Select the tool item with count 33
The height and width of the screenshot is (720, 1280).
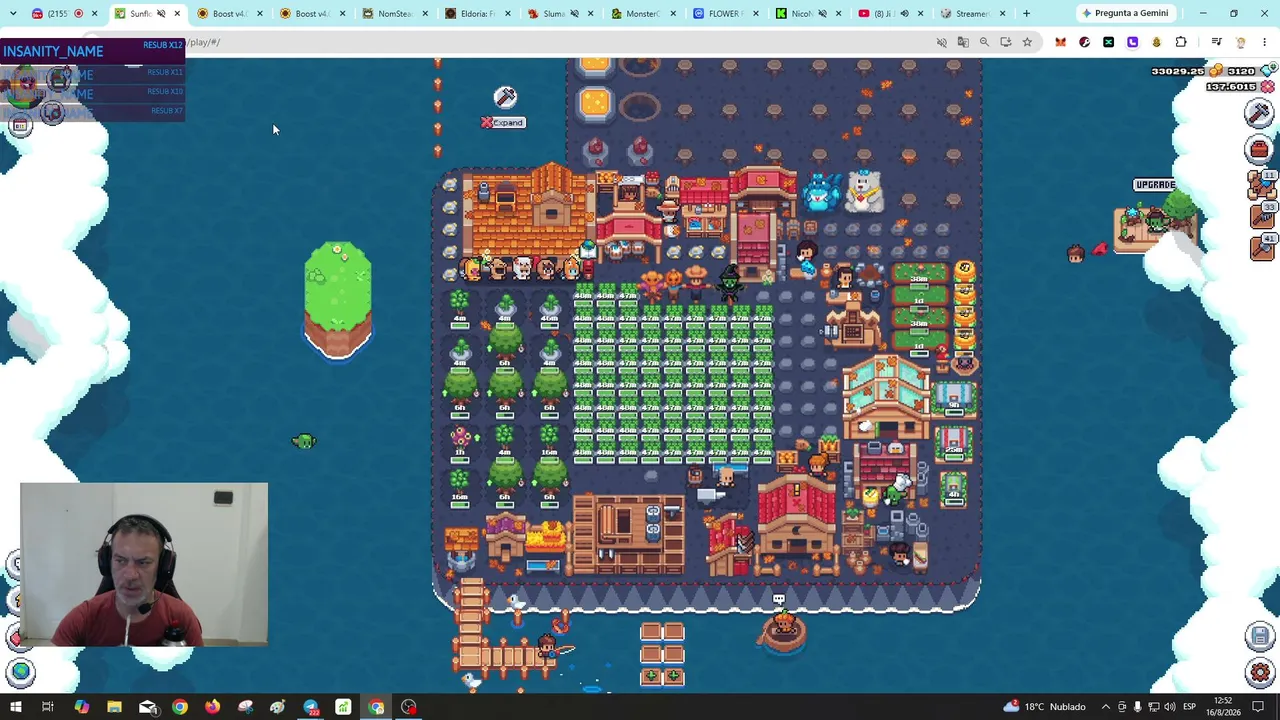coord(1261,216)
